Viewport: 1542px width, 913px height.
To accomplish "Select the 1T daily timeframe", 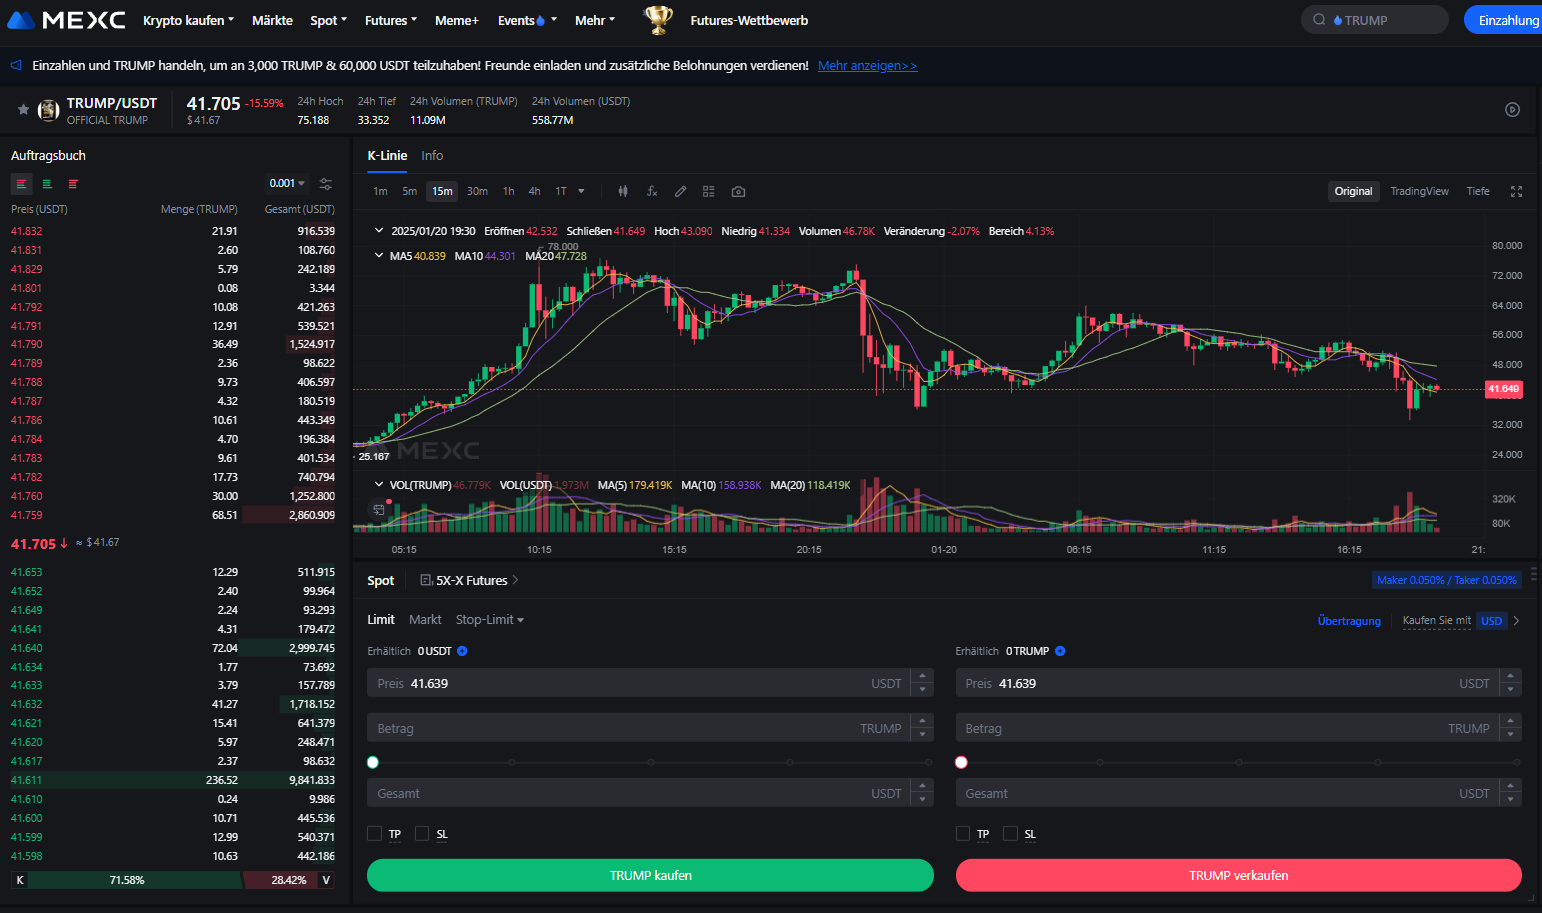I will [561, 191].
